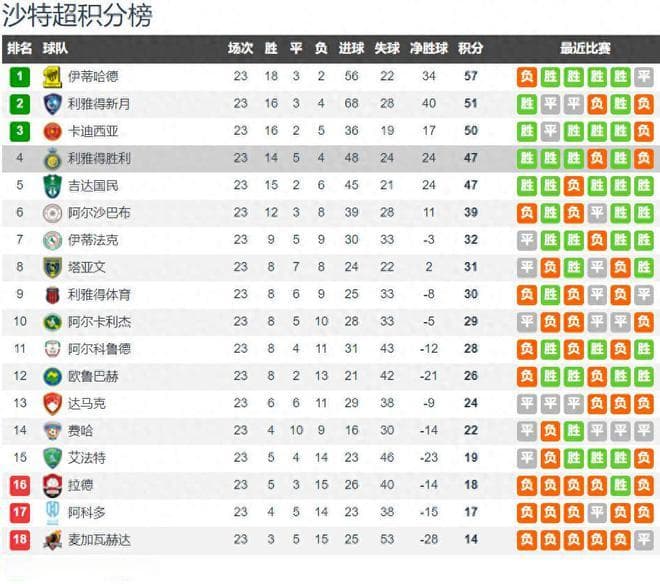Click the 吉达国民 green shield logo

coord(52,186)
